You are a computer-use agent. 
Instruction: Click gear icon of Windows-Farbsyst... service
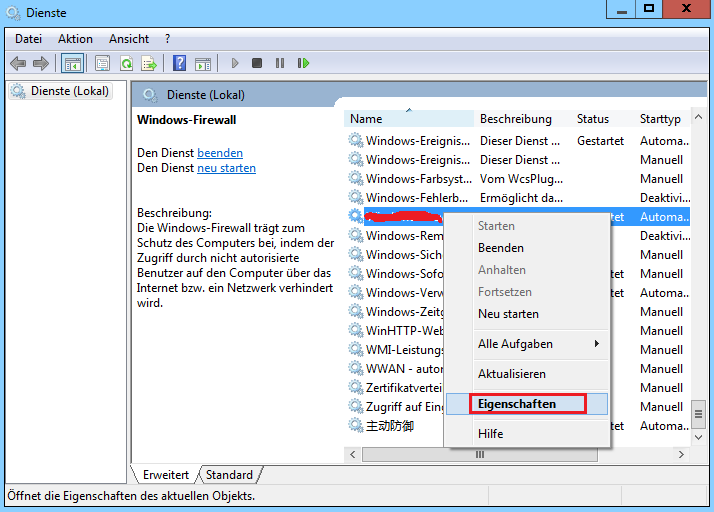(x=356, y=179)
